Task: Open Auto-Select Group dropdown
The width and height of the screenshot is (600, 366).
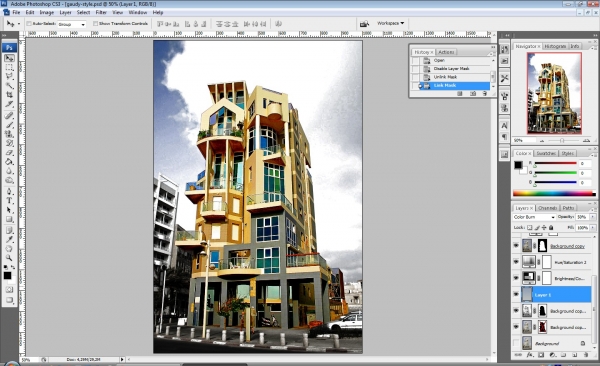Action: click(x=72, y=24)
